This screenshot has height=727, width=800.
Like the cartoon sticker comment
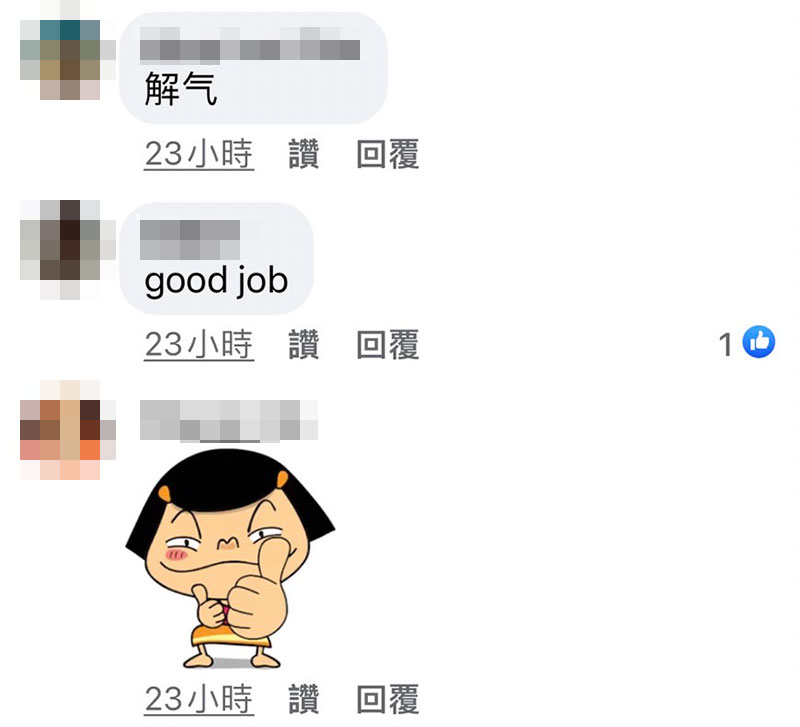coord(304,699)
